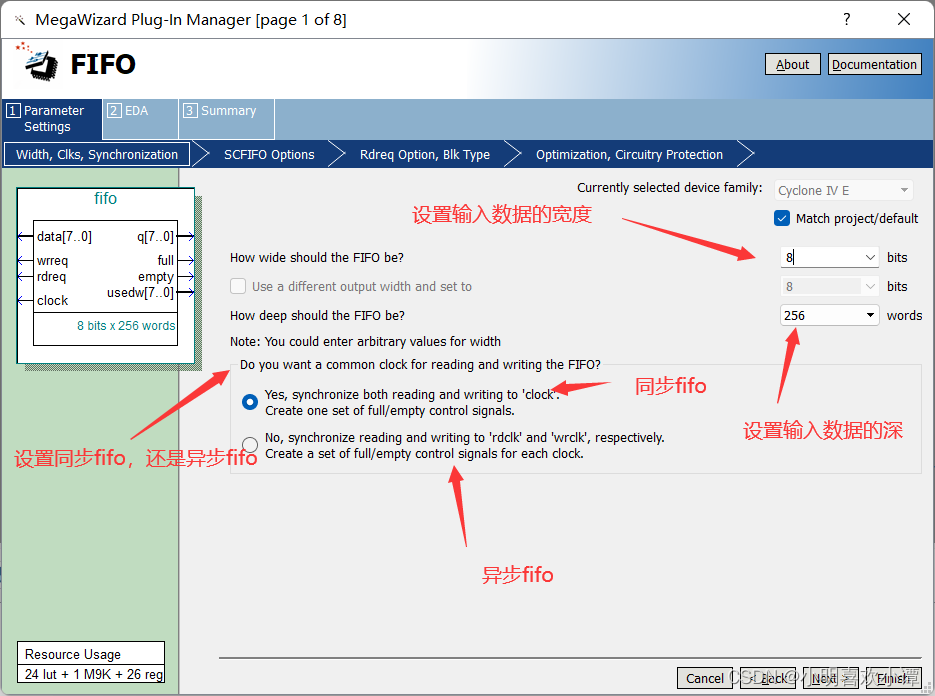This screenshot has width=935, height=696.
Task: Open the Rdreq Option, Blk Type page
Action: click(424, 154)
